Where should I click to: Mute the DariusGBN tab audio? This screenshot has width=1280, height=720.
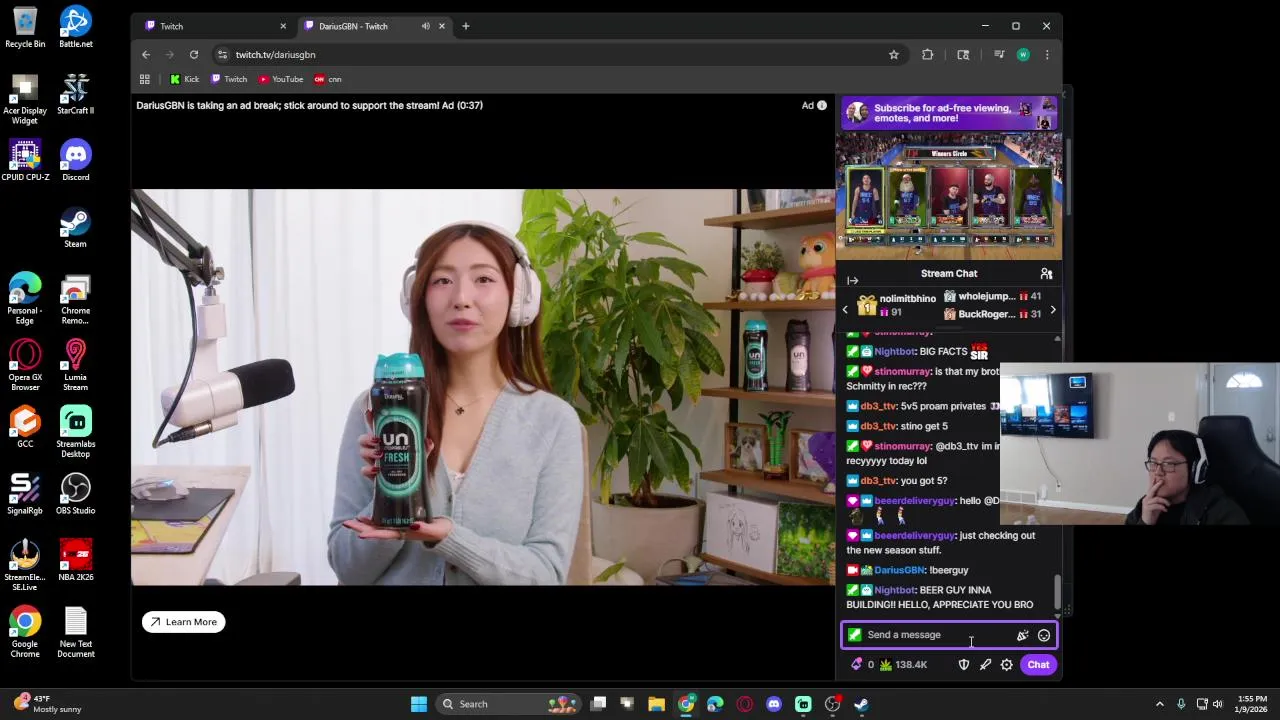[x=426, y=26]
